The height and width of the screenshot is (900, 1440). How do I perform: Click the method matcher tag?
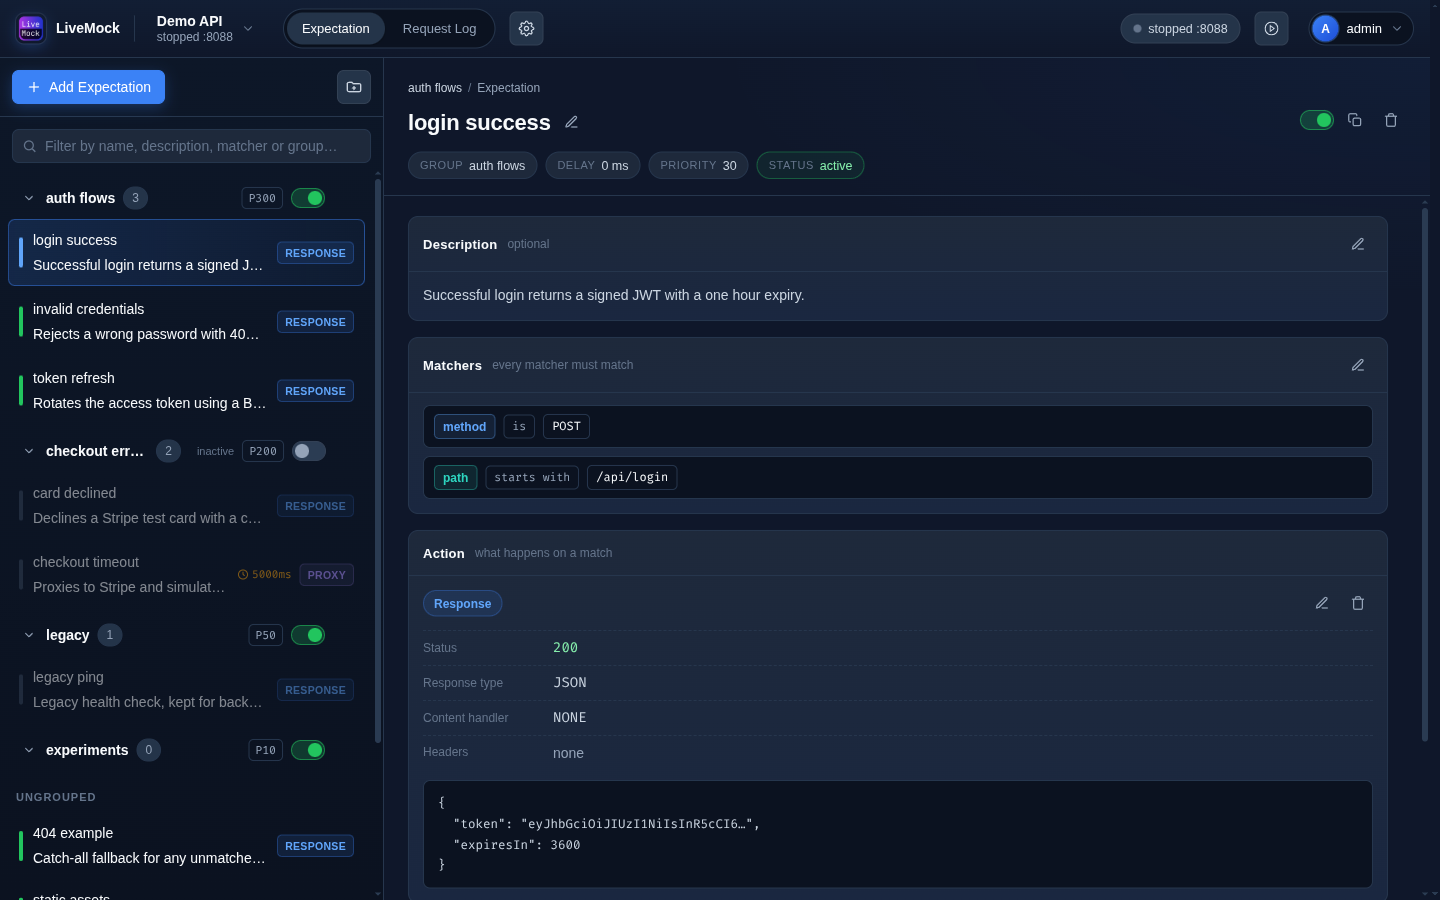tap(465, 427)
